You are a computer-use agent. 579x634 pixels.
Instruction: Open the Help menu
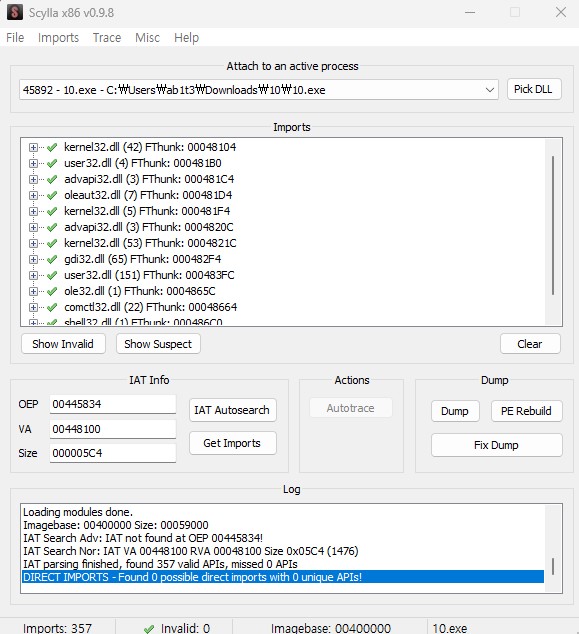186,38
